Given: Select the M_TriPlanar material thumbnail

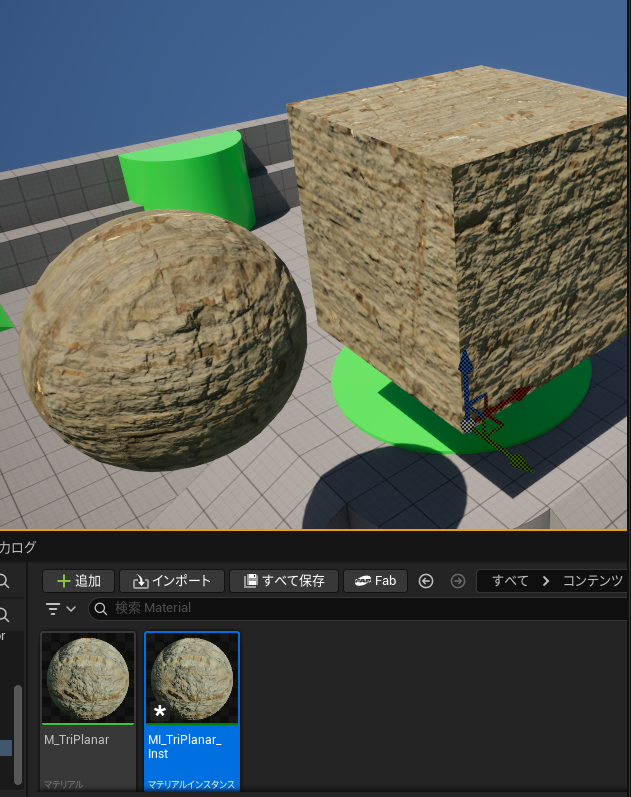Looking at the screenshot, I should pyautogui.click(x=88, y=679).
